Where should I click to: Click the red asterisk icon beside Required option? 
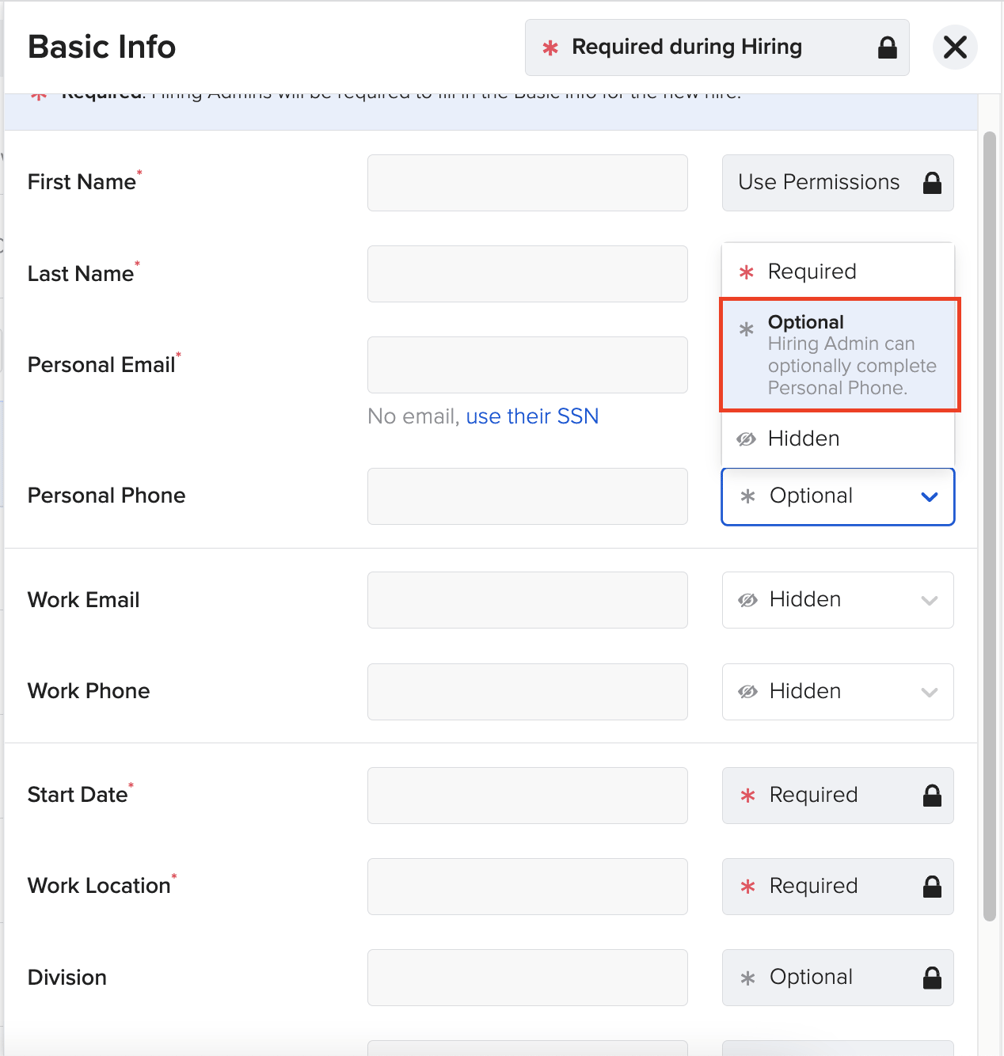pos(749,271)
